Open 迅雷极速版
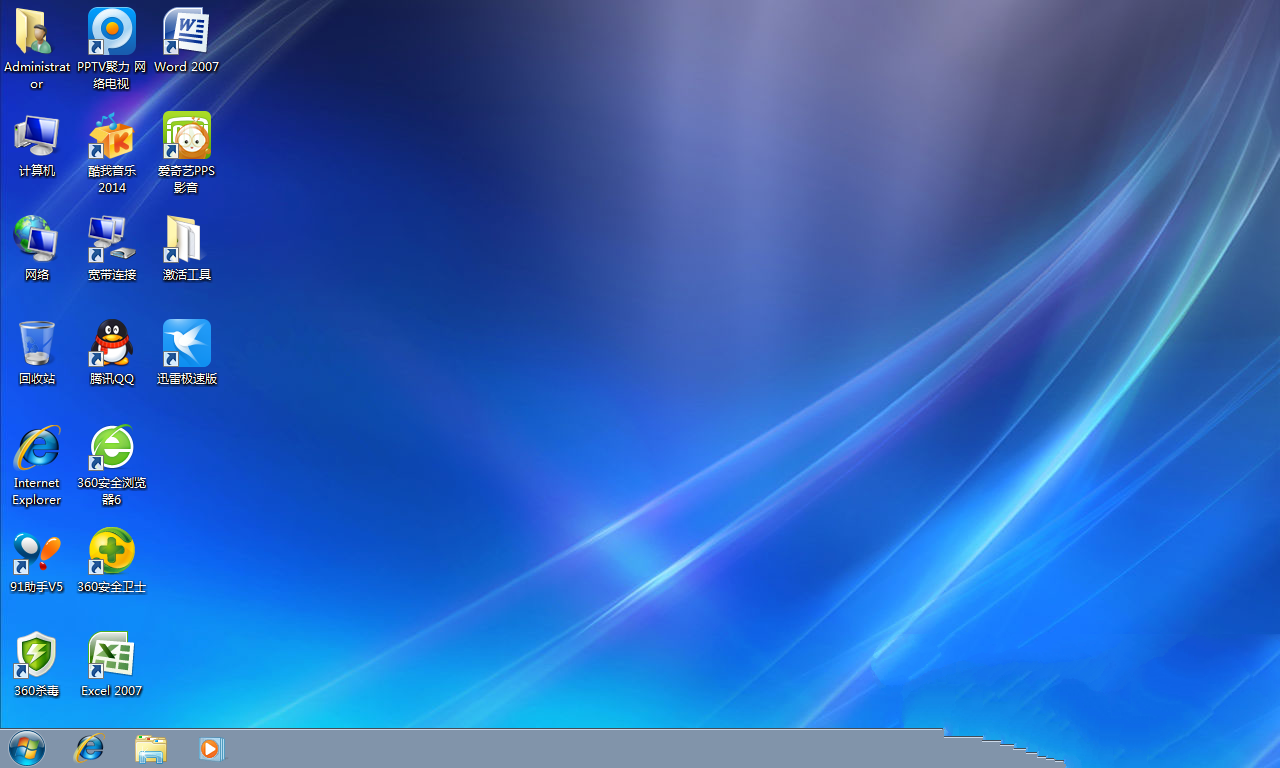Screen dimensions: 1280x768 point(186,343)
